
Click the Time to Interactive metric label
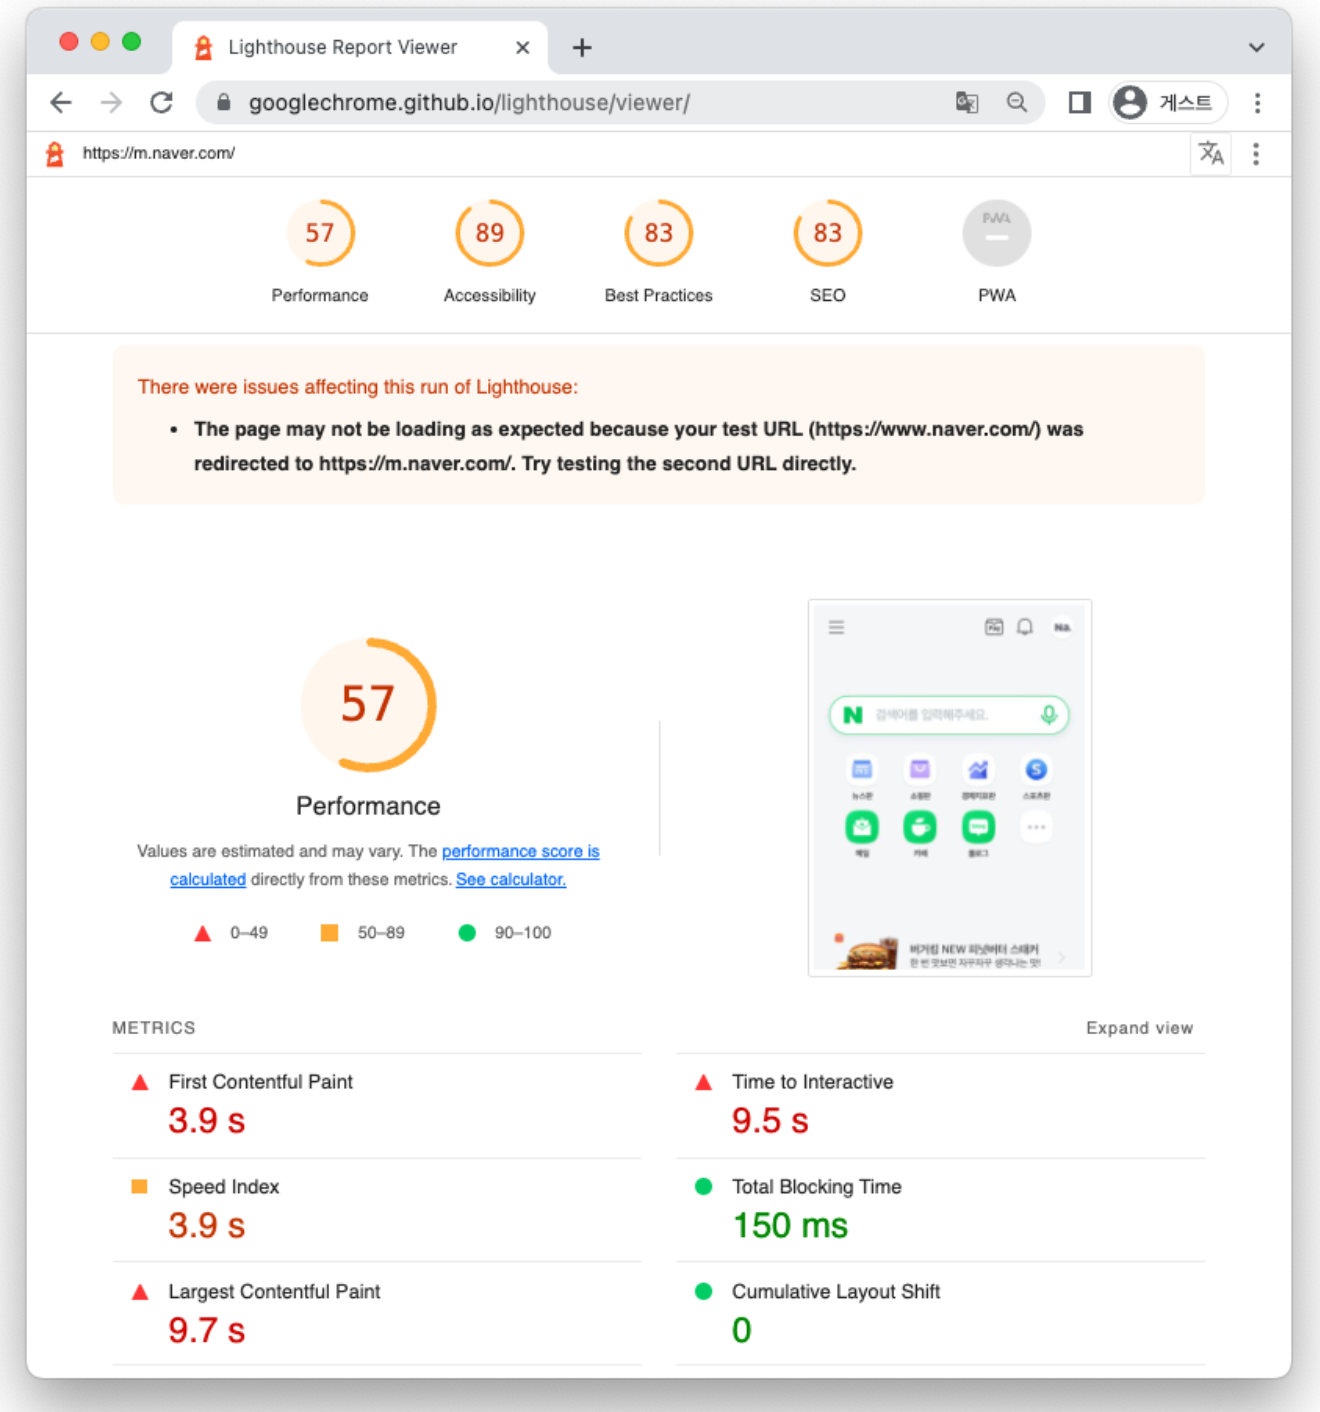[x=813, y=1082]
